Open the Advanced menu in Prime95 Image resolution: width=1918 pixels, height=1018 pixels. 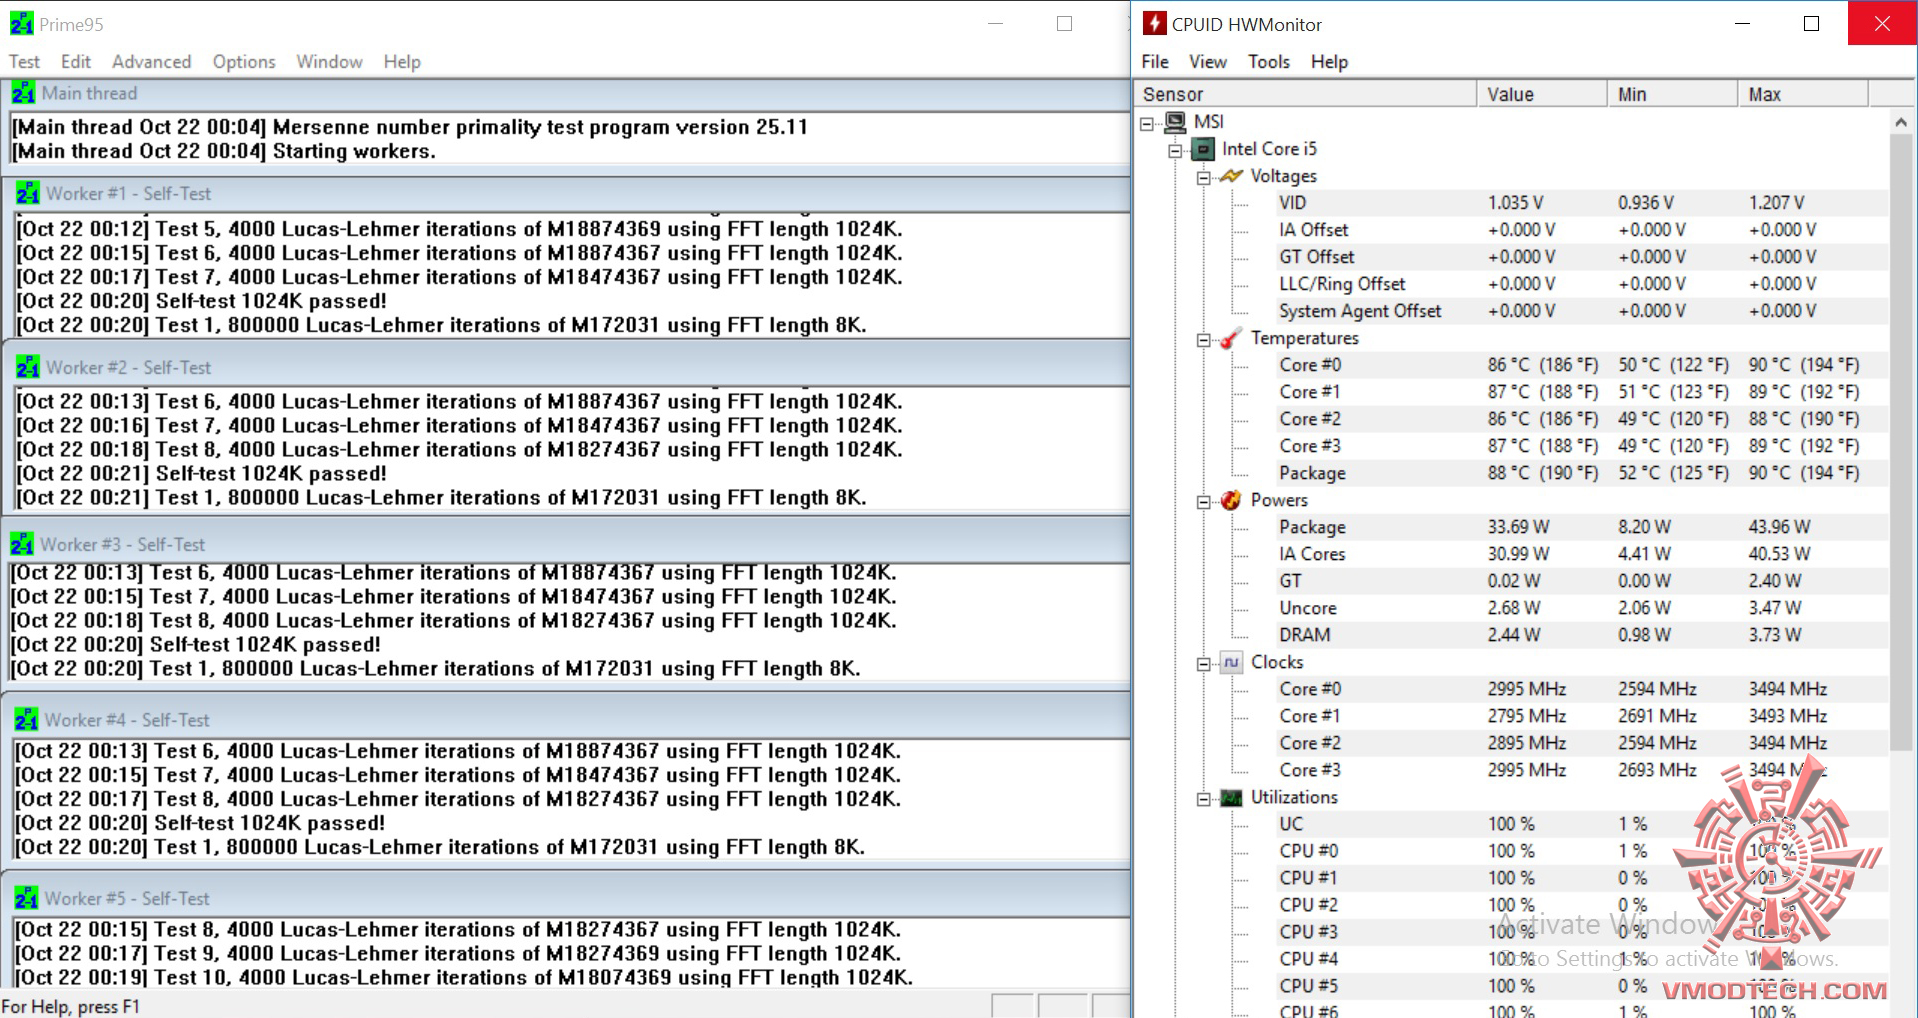[x=151, y=61]
